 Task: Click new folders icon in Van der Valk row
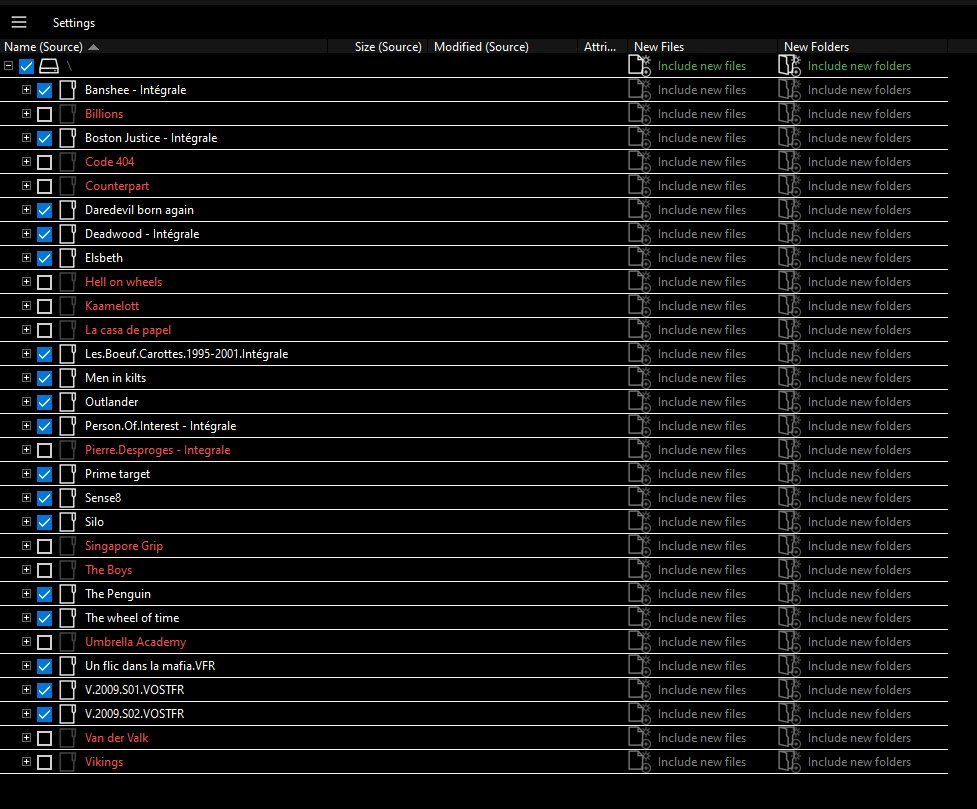(x=789, y=737)
